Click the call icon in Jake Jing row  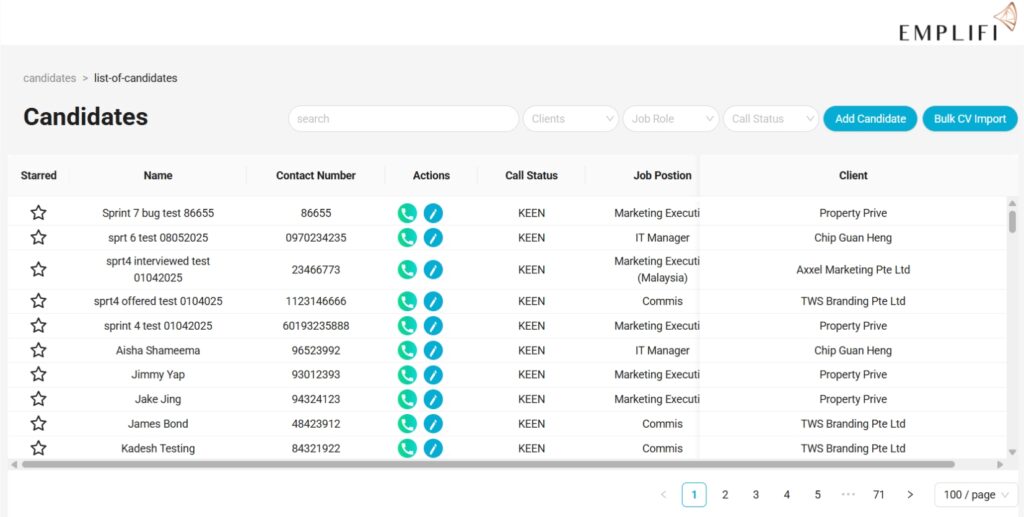pos(407,399)
